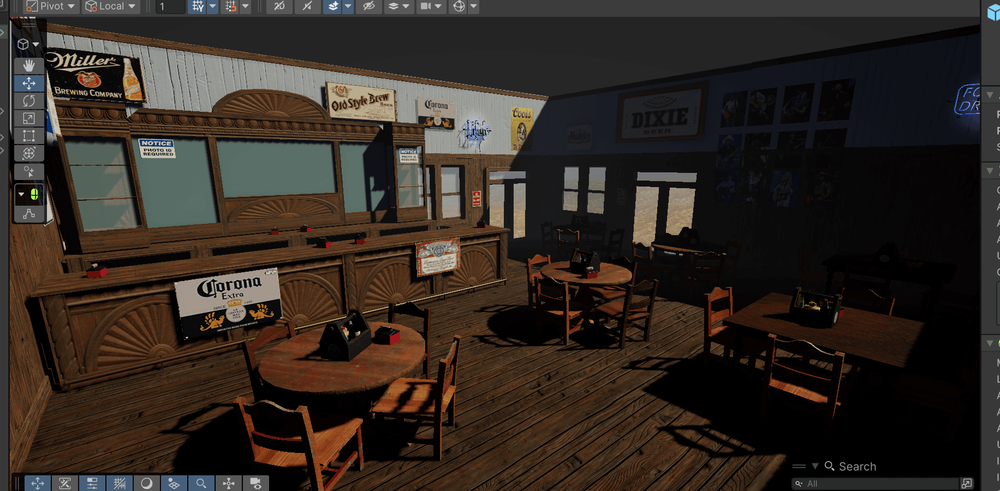Open grid visibility options arrow

tap(212, 6)
